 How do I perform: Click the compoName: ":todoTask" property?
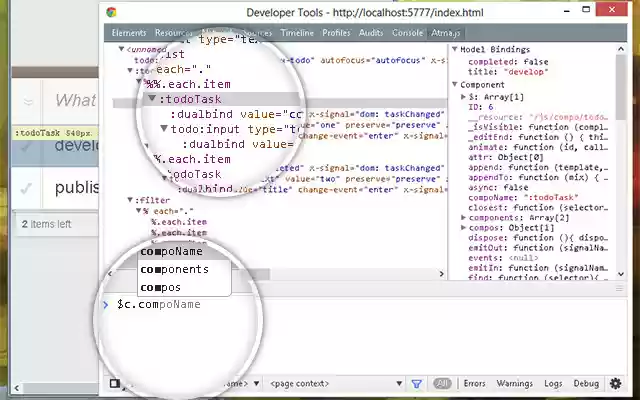(x=523, y=198)
